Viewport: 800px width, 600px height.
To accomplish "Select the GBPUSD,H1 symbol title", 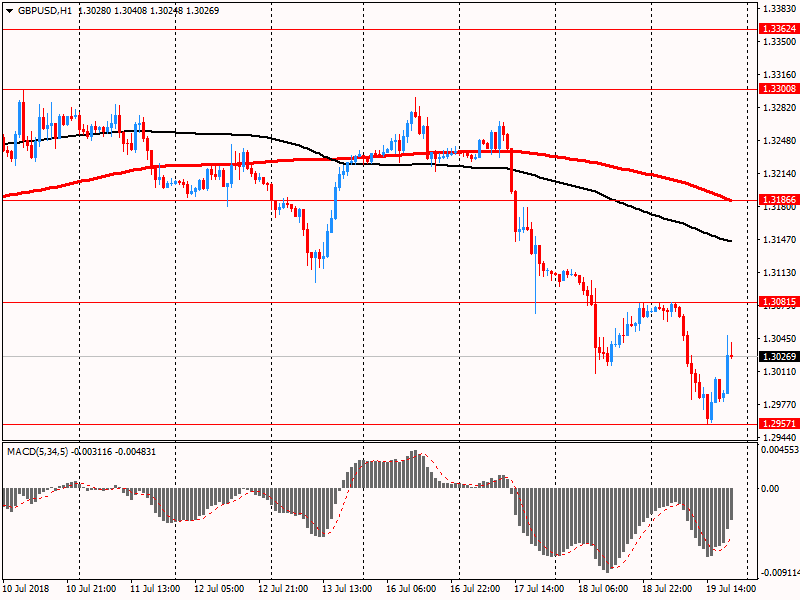I will [45, 11].
